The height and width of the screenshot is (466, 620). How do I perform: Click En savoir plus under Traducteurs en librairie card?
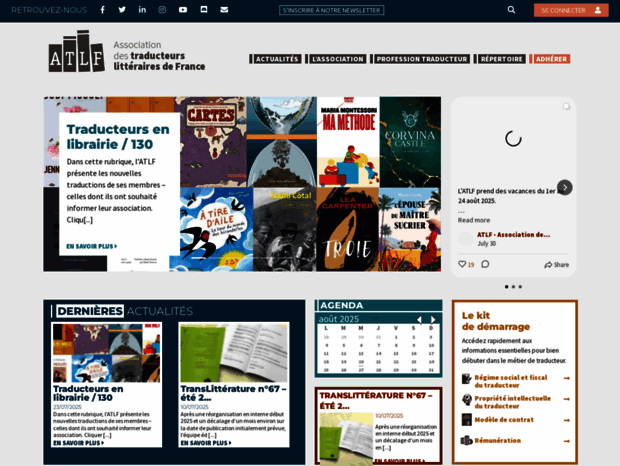click(79, 443)
